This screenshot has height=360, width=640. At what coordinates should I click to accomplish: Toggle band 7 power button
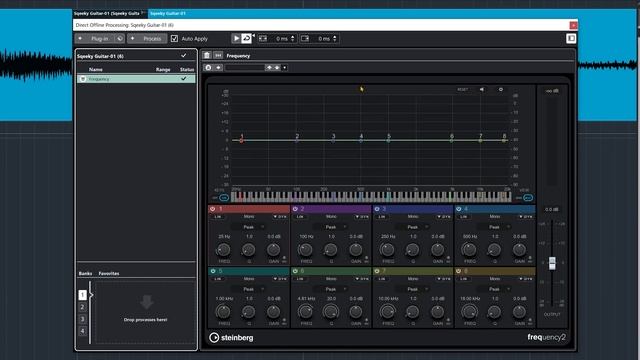[x=377, y=271]
